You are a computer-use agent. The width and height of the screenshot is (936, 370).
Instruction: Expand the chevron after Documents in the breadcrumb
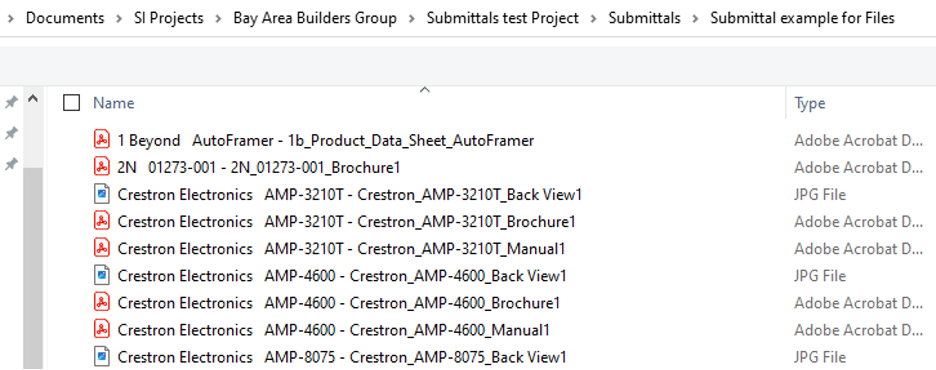118,18
